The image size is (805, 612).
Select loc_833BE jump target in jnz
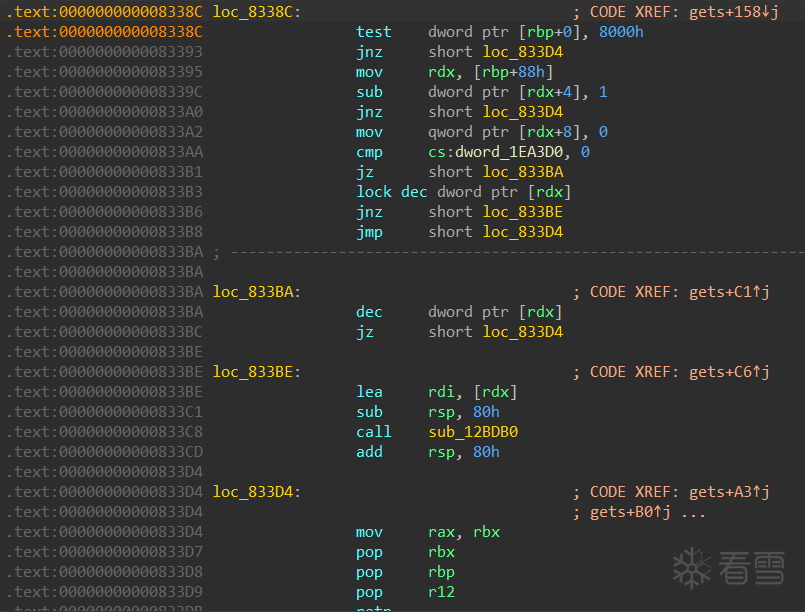click(523, 212)
